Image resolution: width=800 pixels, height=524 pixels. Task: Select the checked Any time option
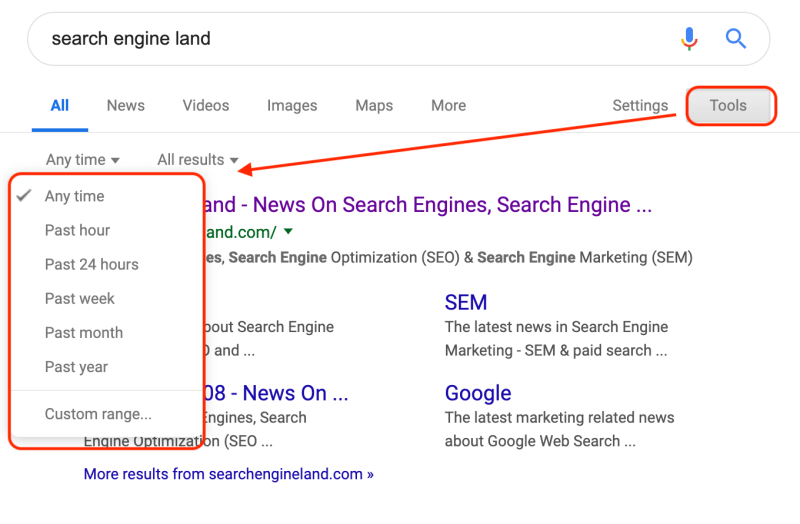pyautogui.click(x=74, y=197)
